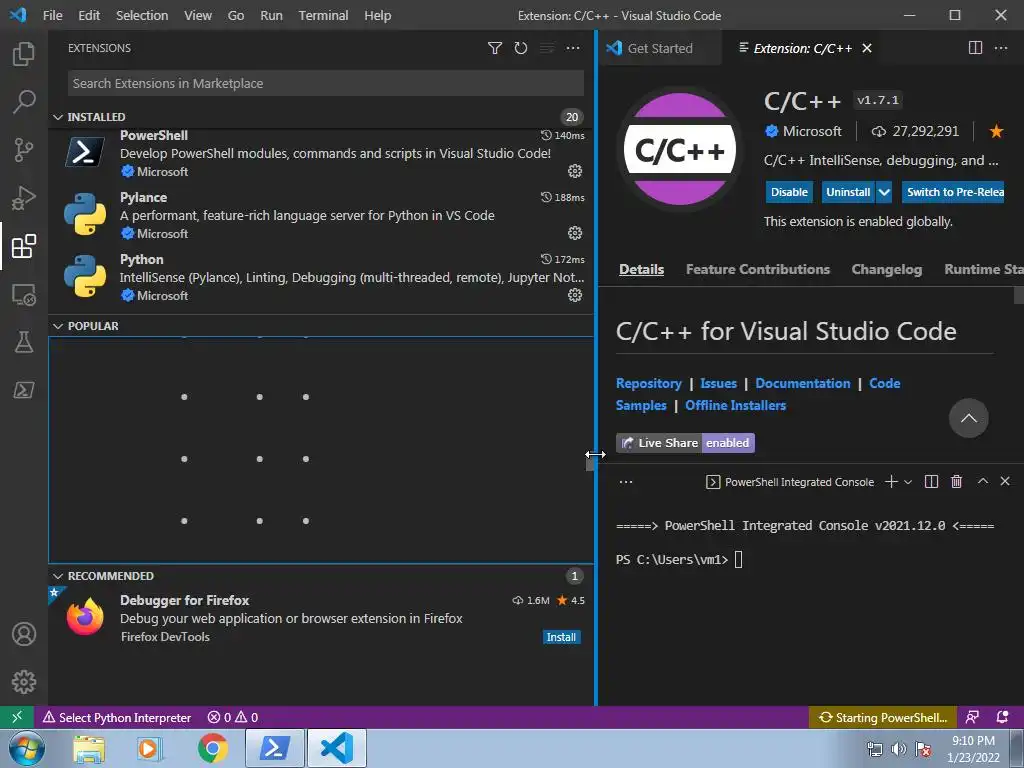Switch to the Changelog tab
This screenshot has height=768, width=1024.
[886, 269]
